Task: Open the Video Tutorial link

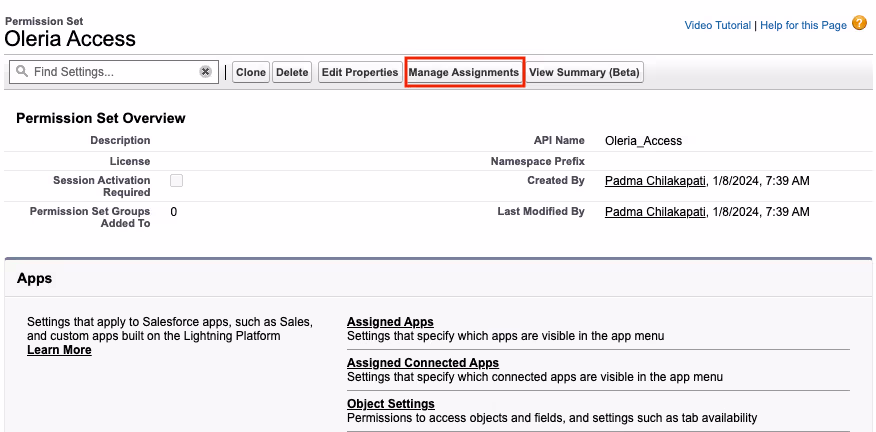Action: pyautogui.click(x=717, y=25)
